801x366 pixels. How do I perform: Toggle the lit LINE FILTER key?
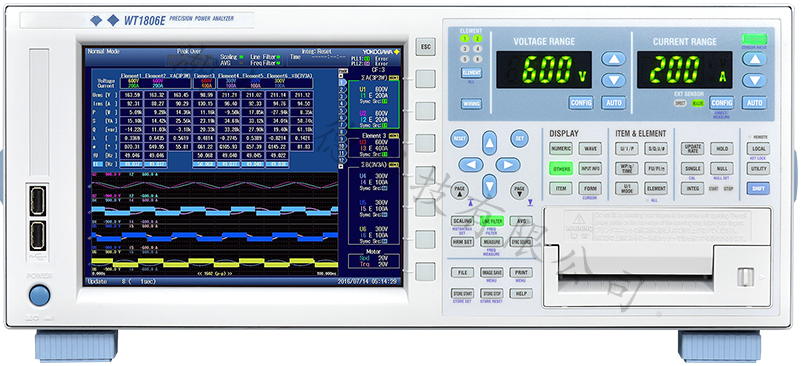491,221
